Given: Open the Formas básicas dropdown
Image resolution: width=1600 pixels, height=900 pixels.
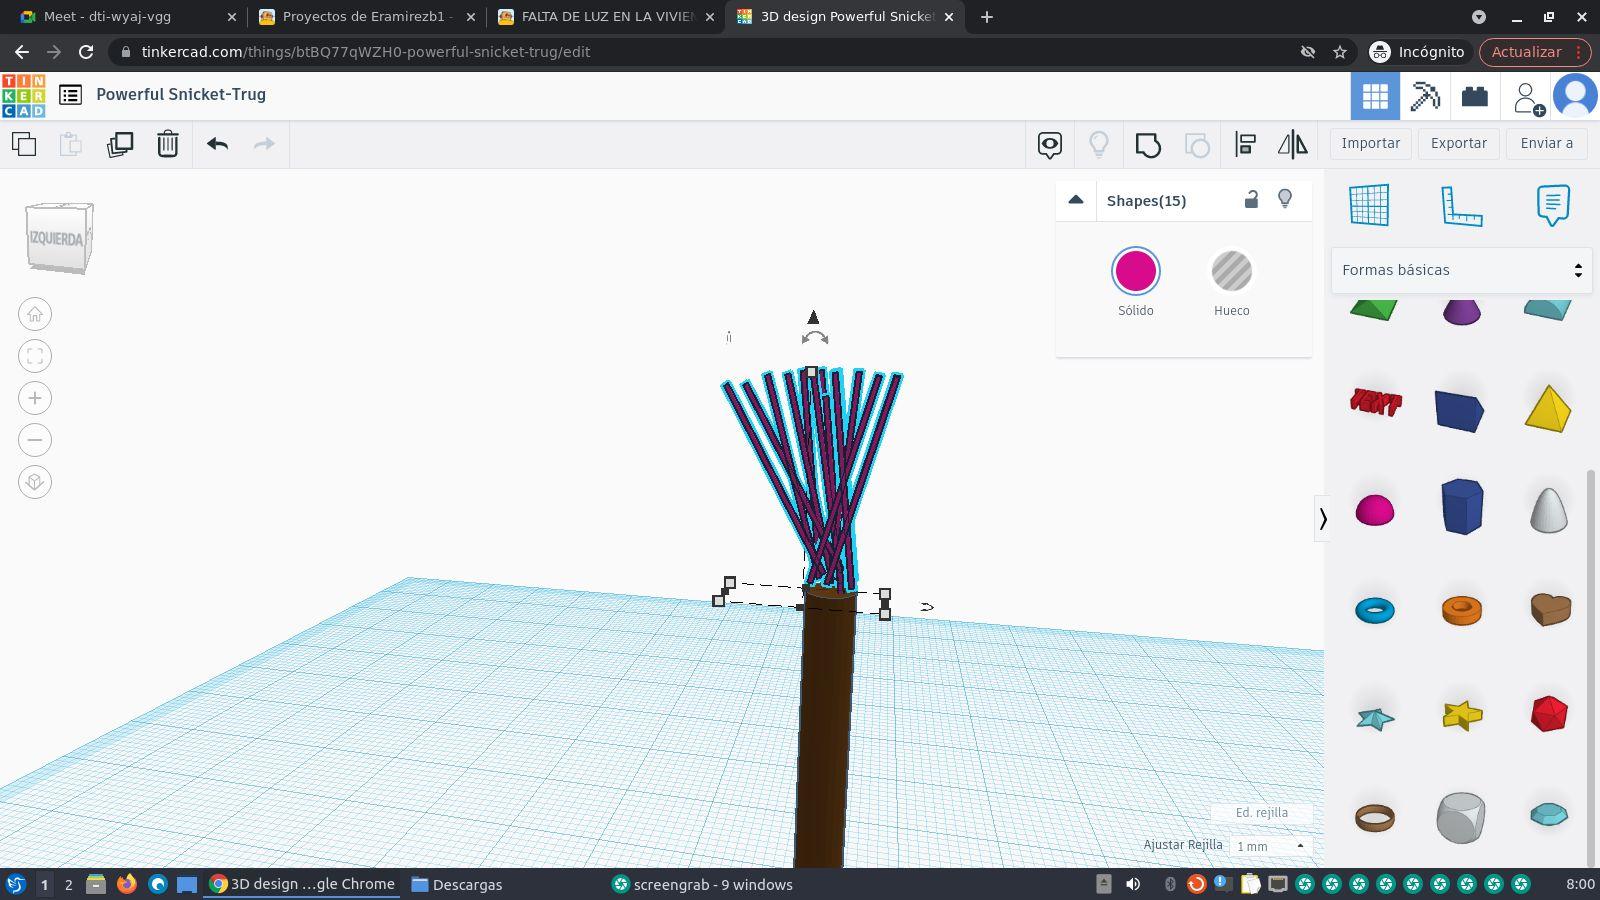Looking at the screenshot, I should [x=1461, y=270].
